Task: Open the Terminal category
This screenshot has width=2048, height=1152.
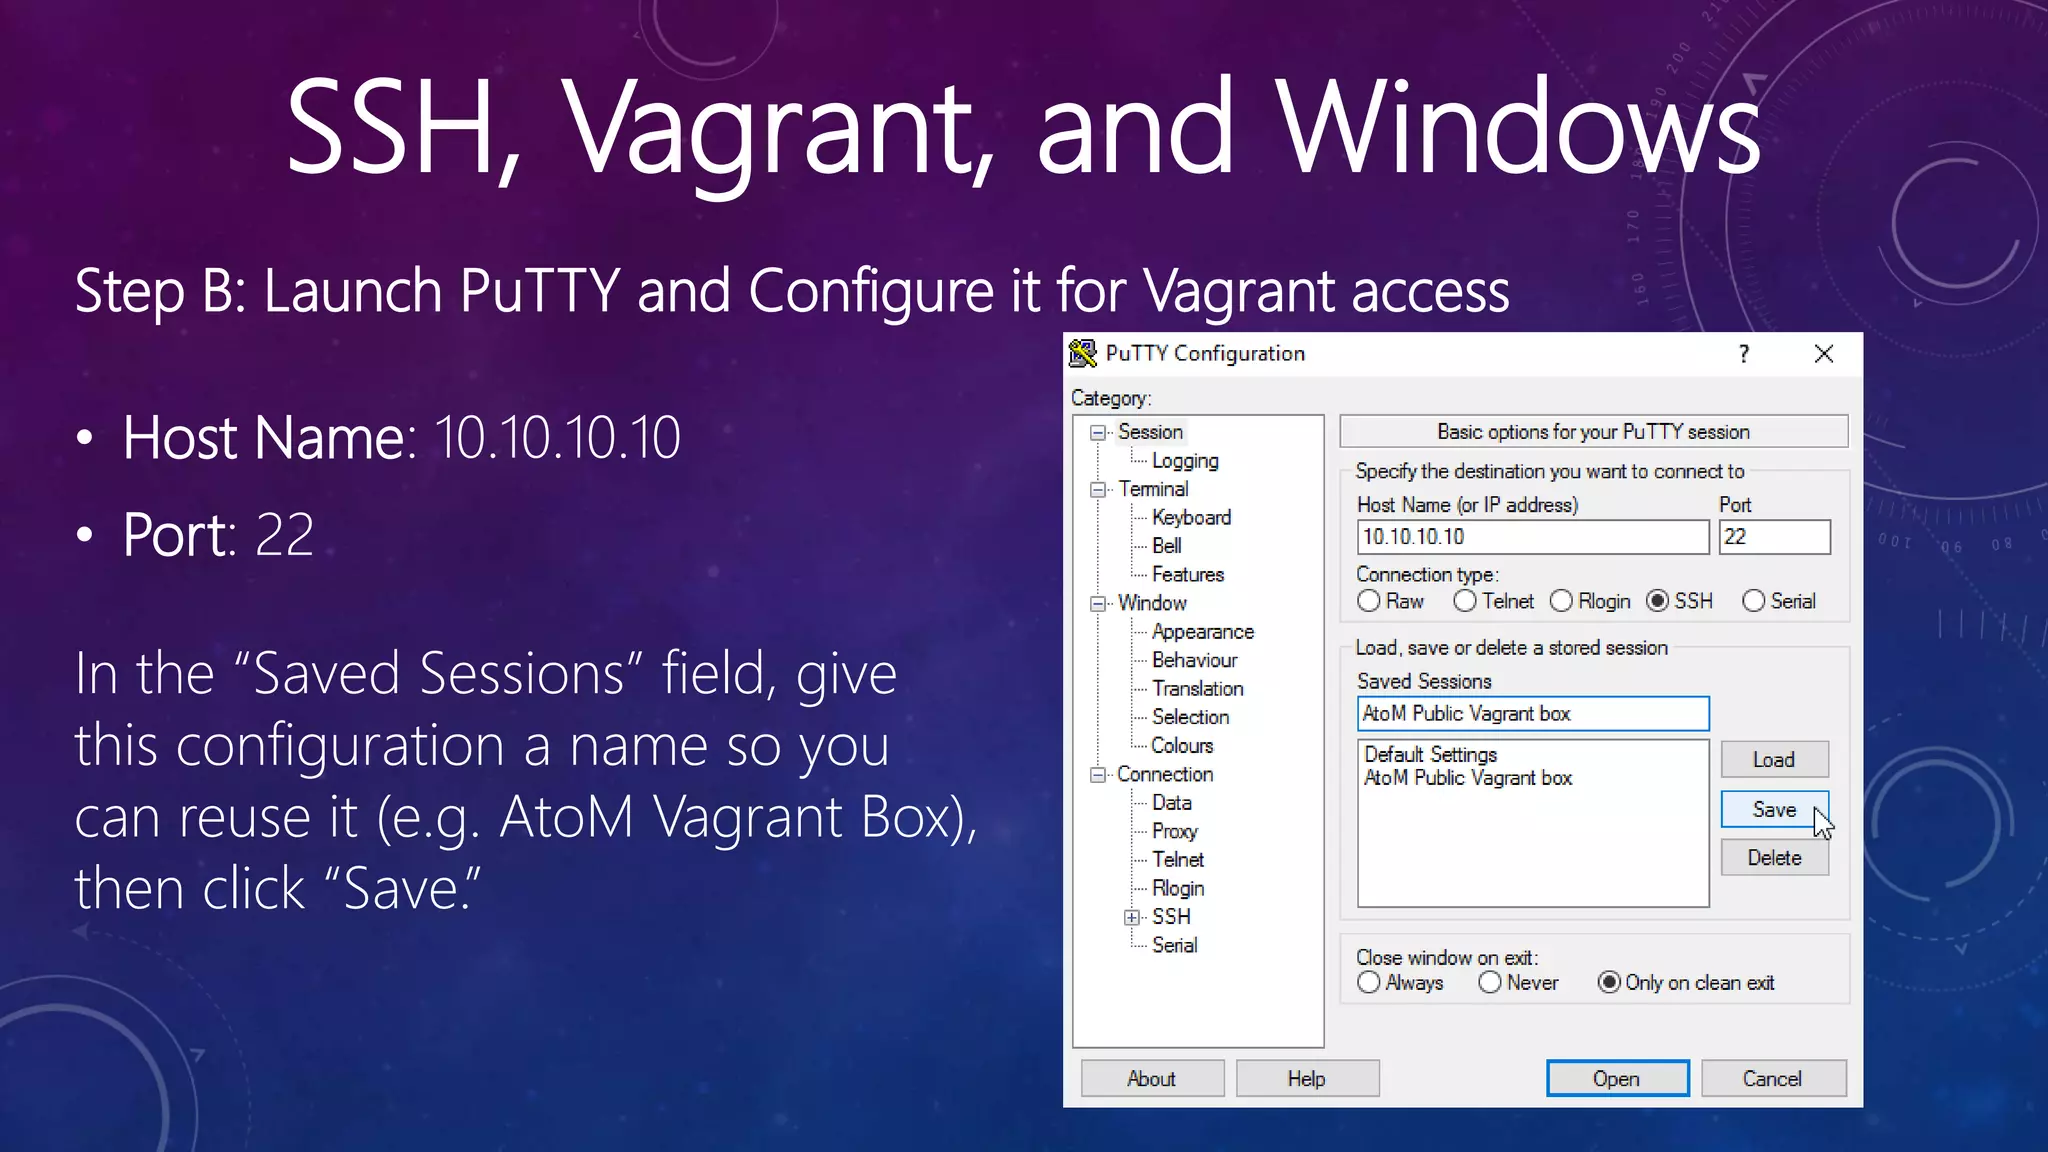Action: pos(1153,489)
